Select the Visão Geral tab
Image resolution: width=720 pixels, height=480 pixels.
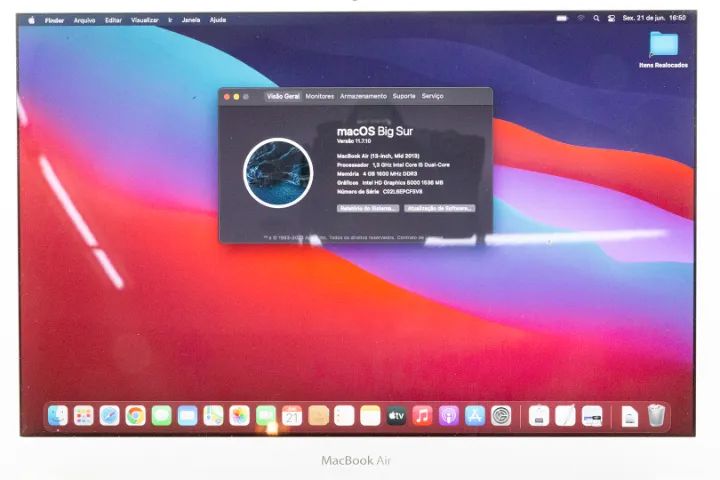[283, 96]
